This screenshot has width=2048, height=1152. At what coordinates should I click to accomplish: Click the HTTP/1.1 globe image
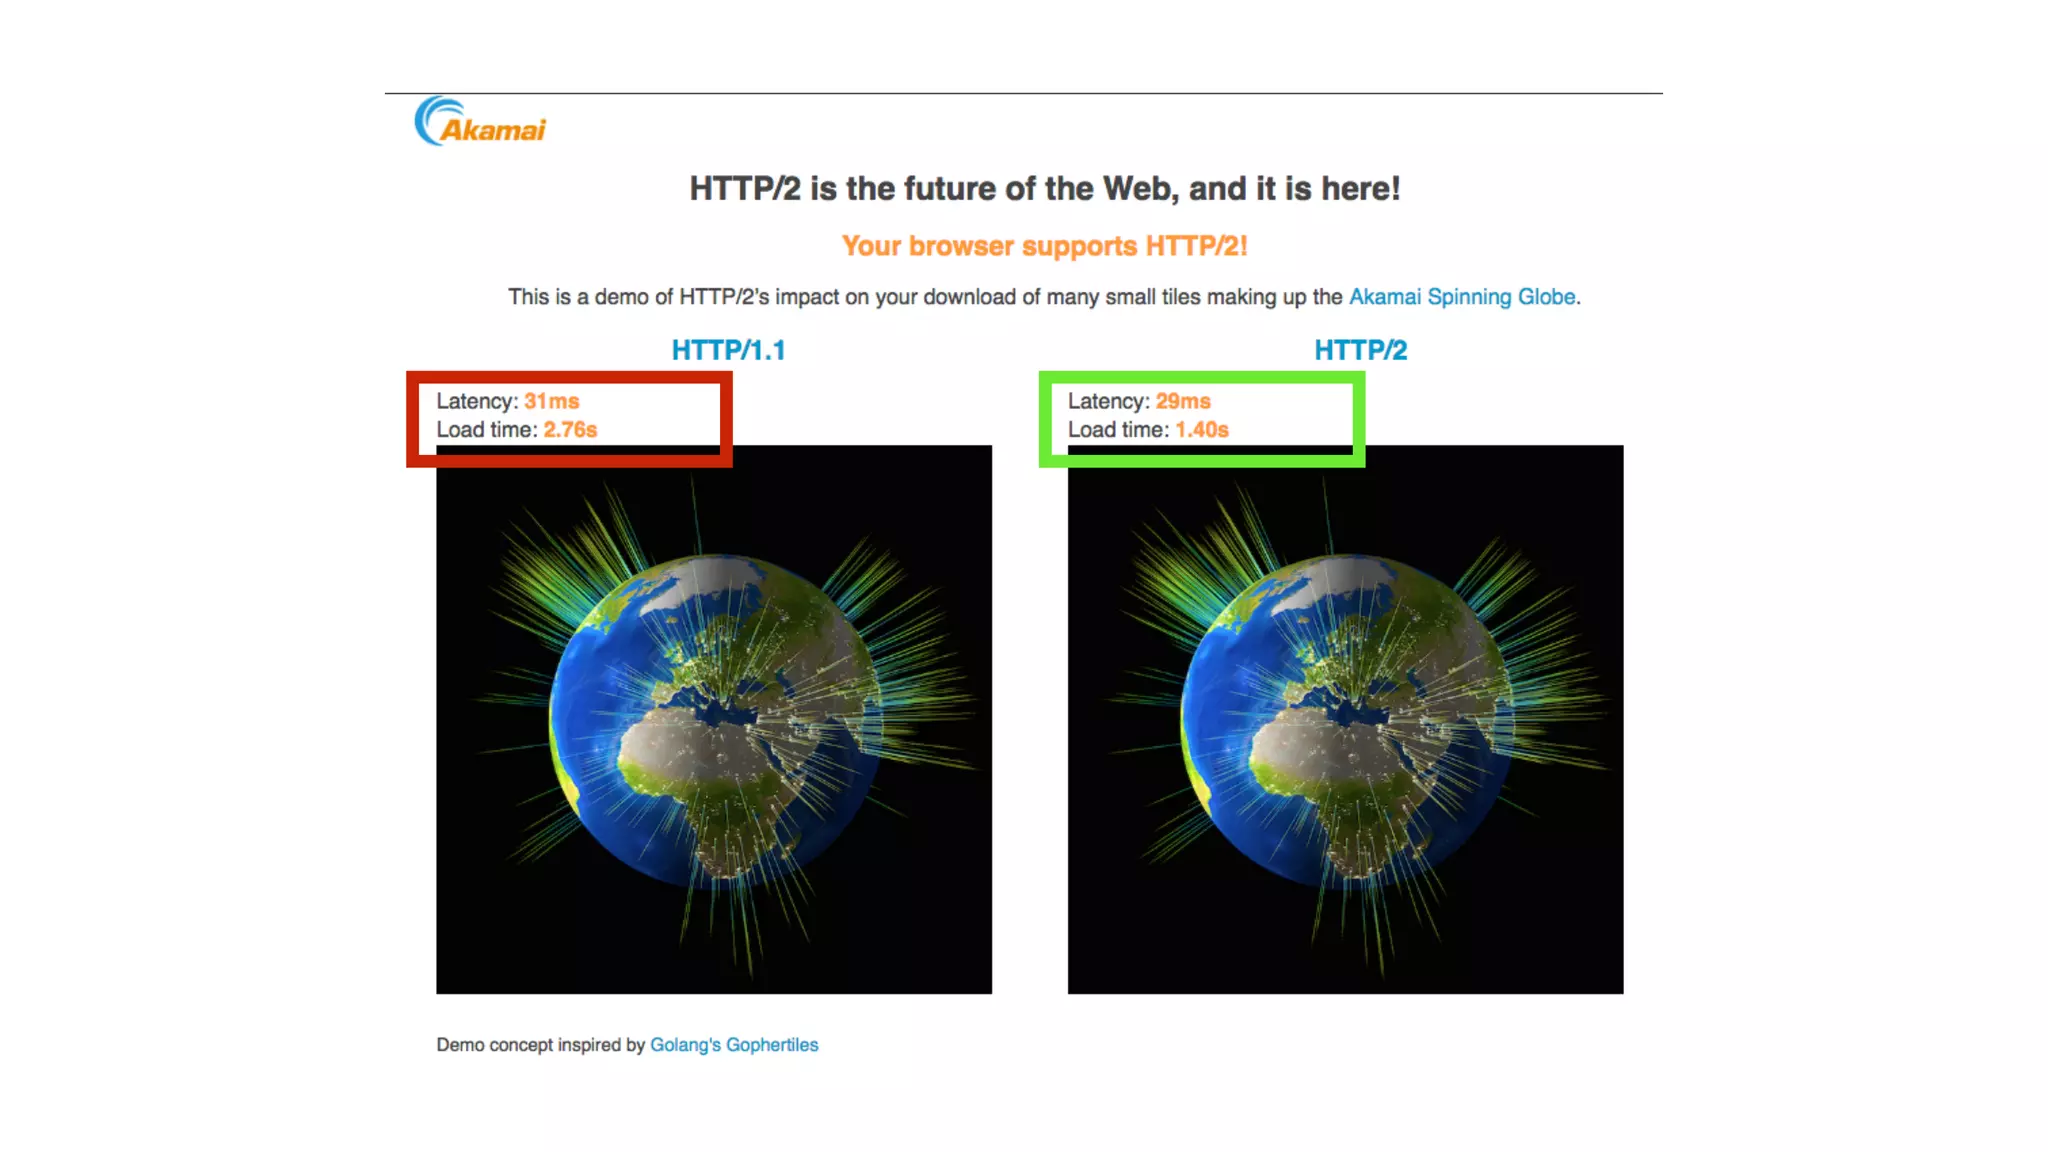pyautogui.click(x=714, y=720)
